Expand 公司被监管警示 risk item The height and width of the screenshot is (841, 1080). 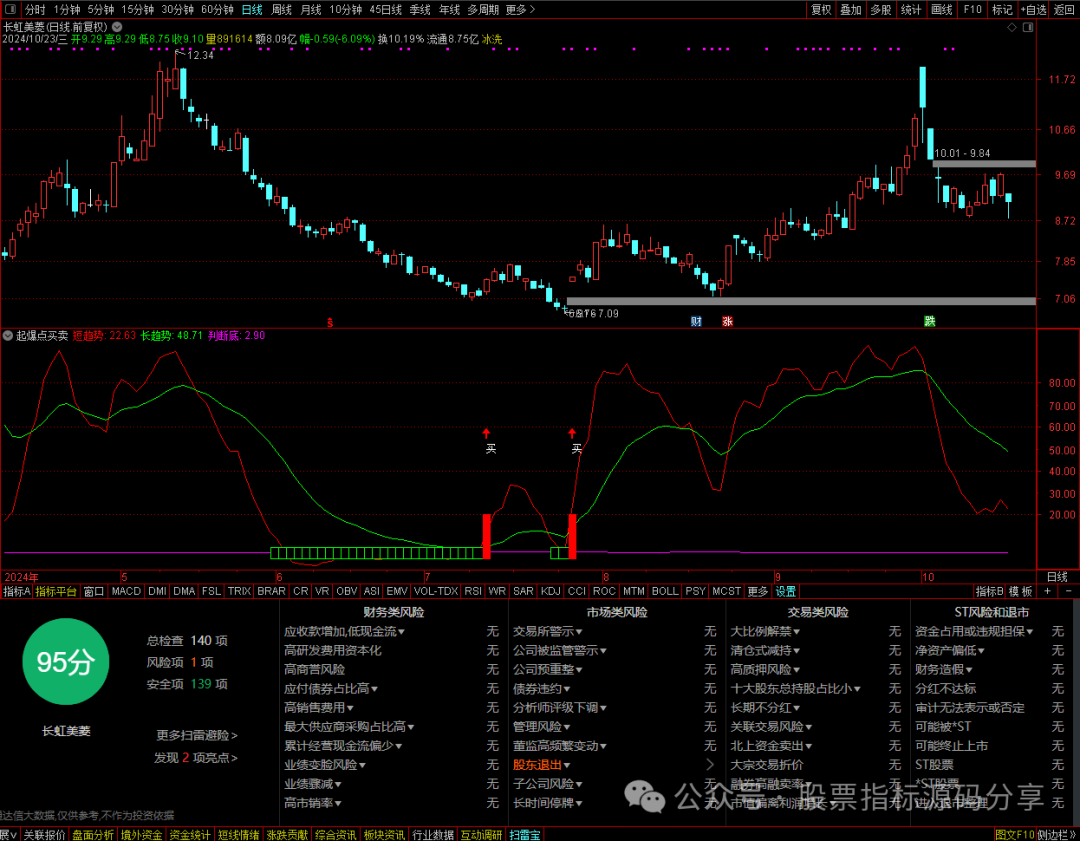coord(560,650)
